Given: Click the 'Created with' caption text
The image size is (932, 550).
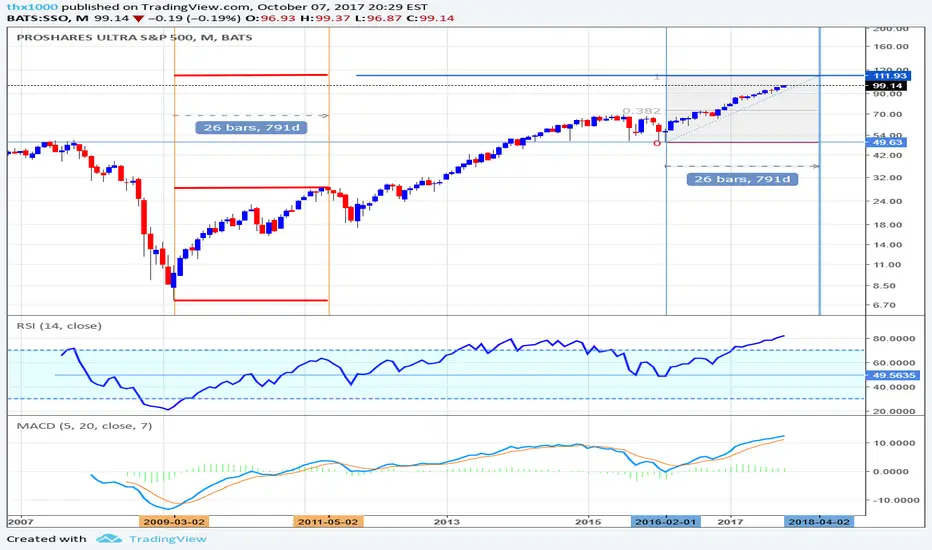Looking at the screenshot, I should click(x=46, y=539).
